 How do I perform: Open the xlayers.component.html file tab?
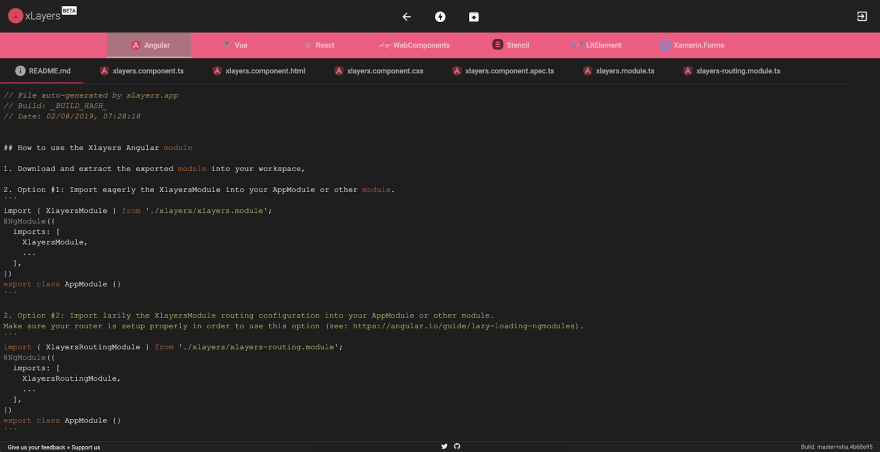coord(259,71)
